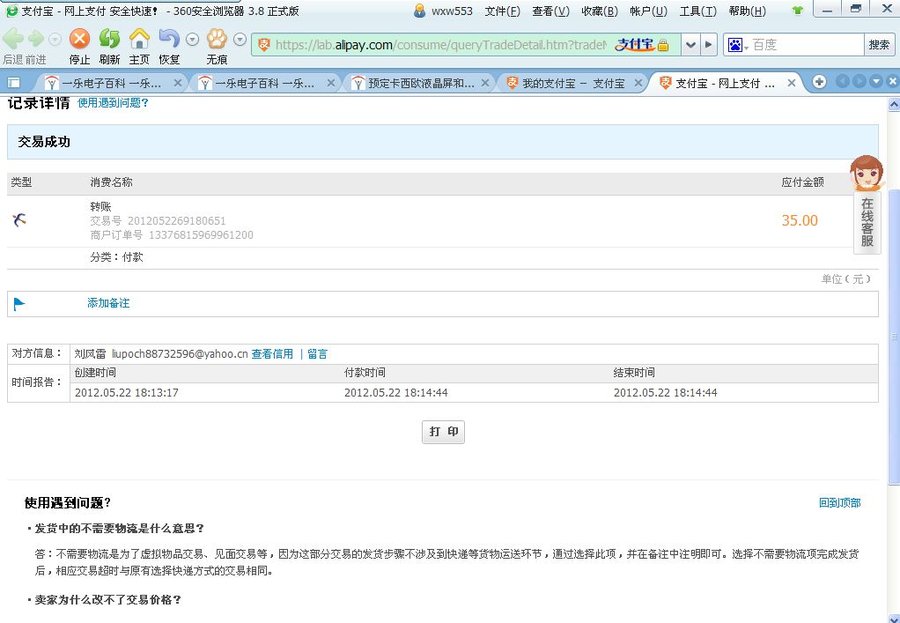Open dropdown arrow next to Restore icon
Screen dimensions: 900x623
pos(190,40)
